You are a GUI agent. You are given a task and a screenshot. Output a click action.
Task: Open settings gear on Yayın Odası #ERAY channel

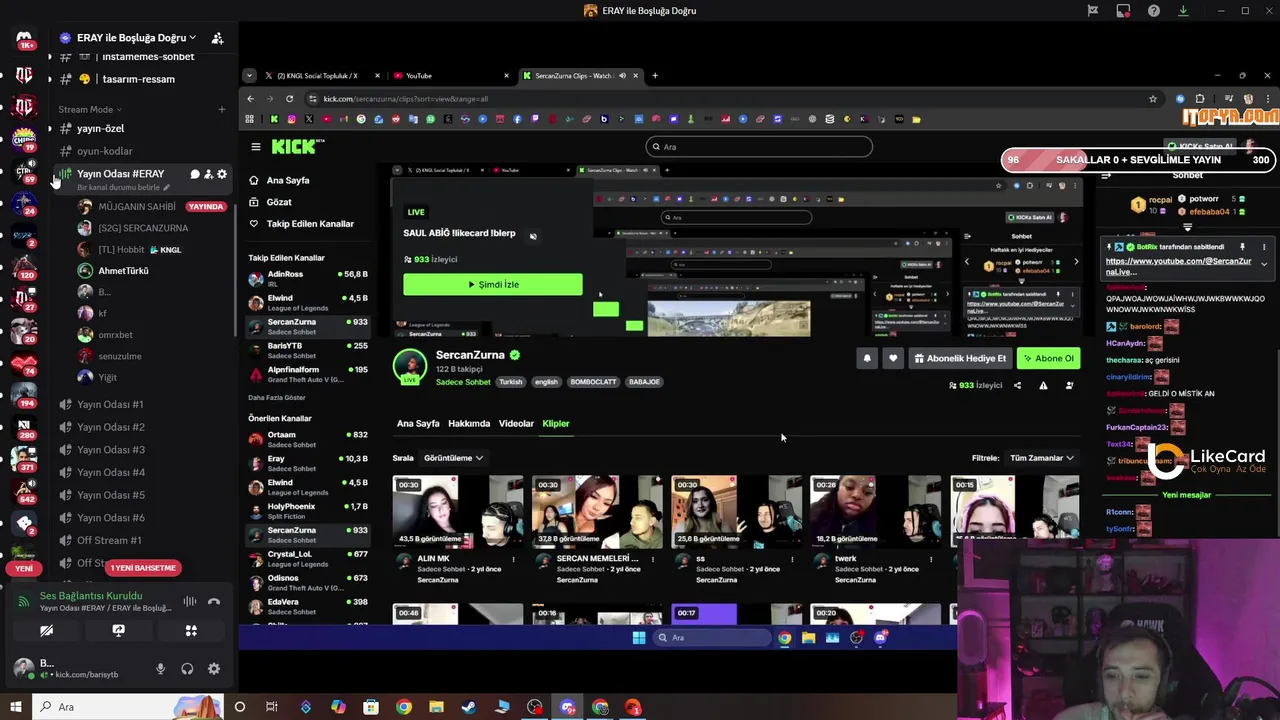[x=222, y=174]
